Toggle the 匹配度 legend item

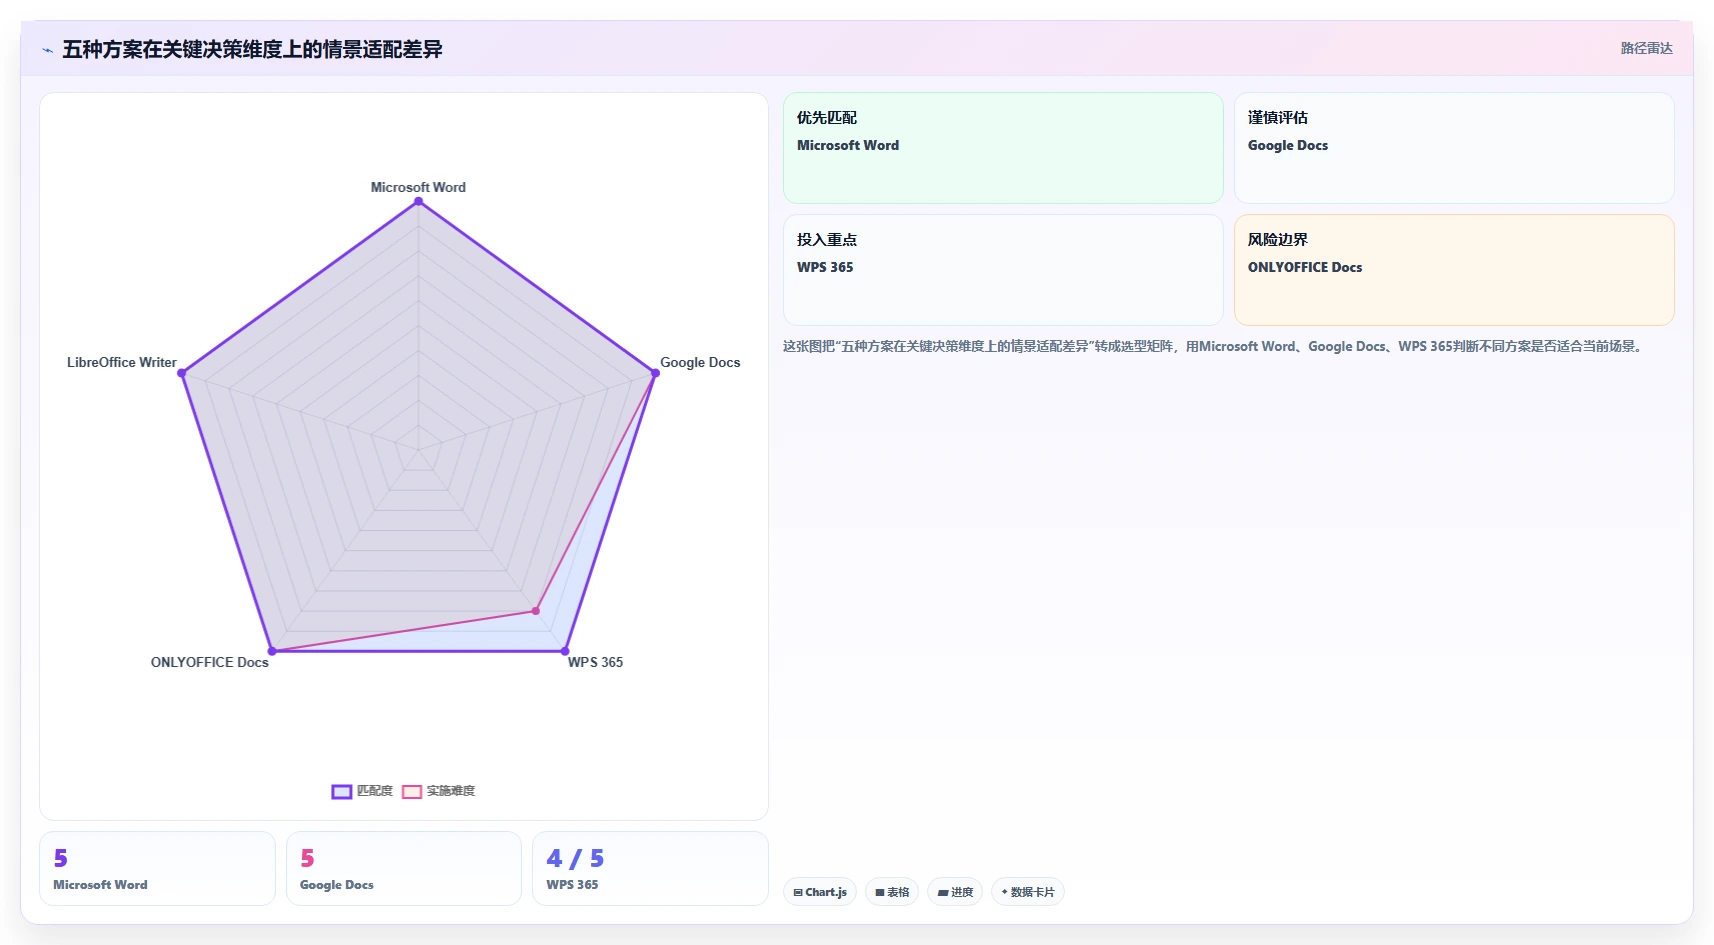point(362,791)
